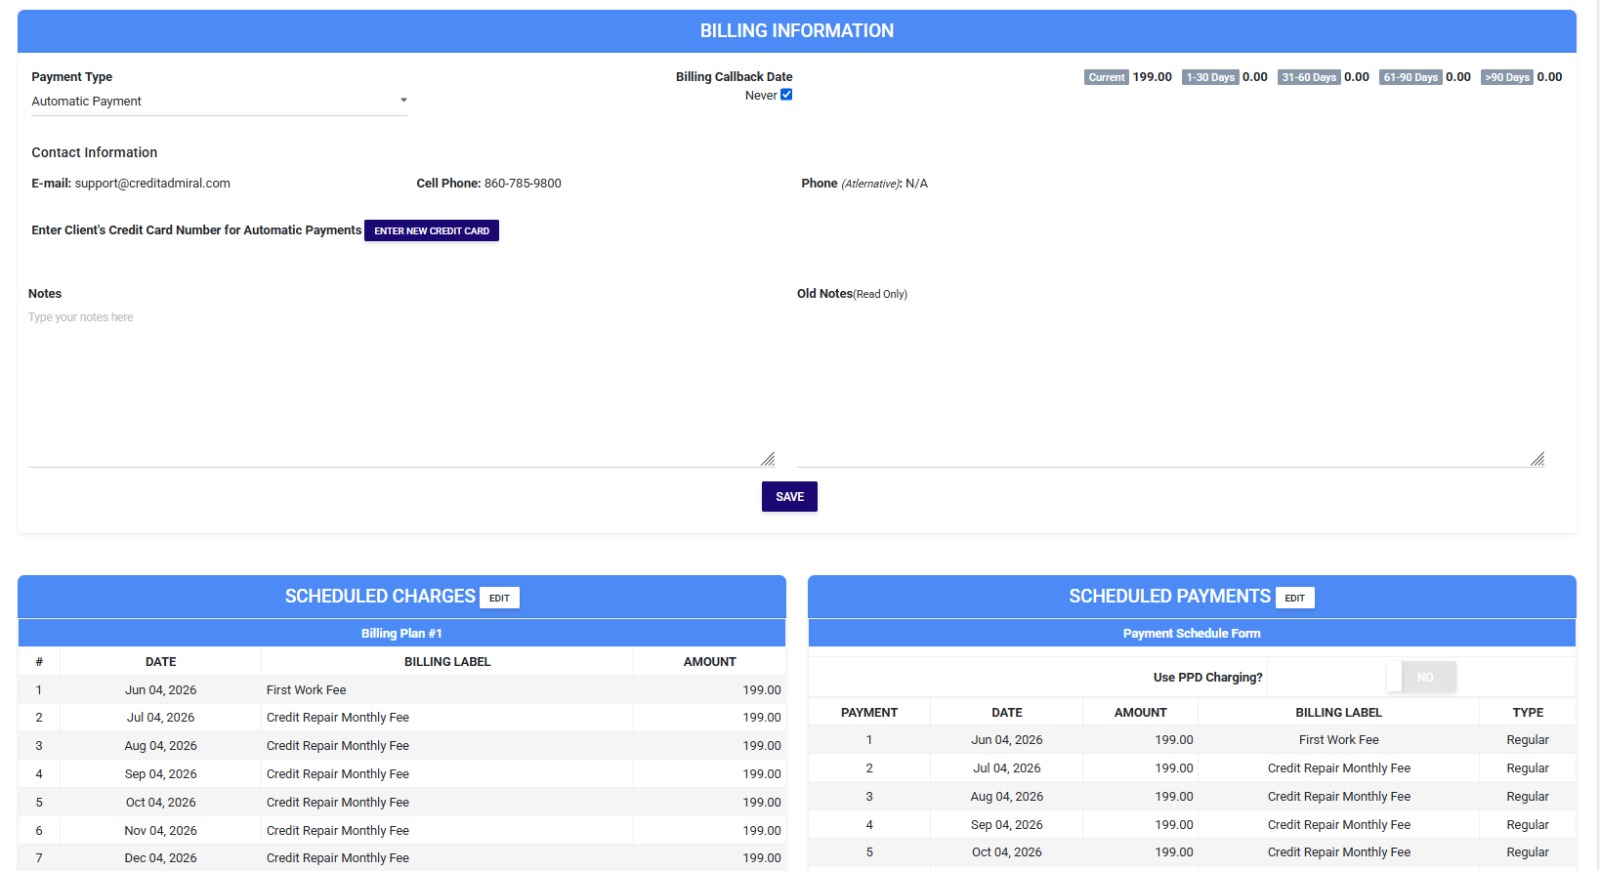Click Aug 04, 2026 in Scheduled Charges
Viewport: 1600px width, 871px height.
(x=160, y=746)
